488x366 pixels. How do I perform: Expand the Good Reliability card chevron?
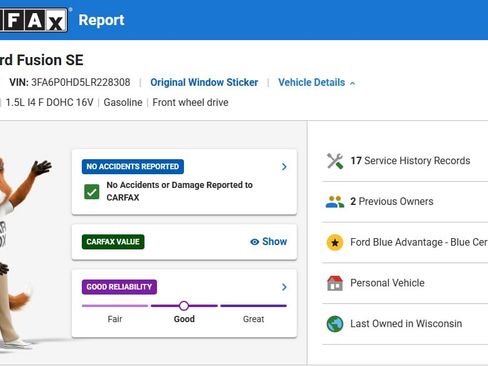(284, 287)
